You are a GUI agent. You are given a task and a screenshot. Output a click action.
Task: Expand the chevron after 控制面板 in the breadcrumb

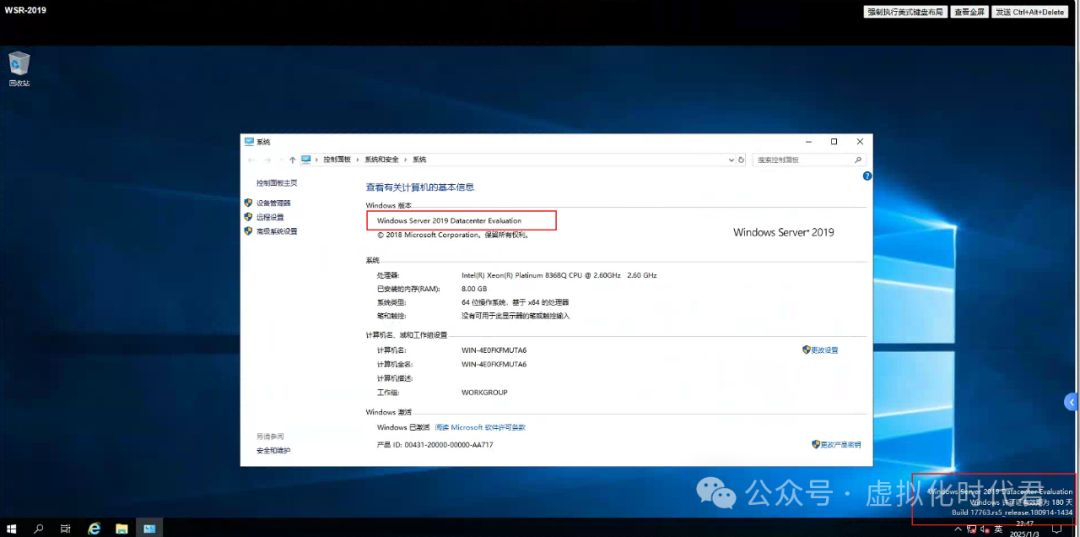(358, 160)
